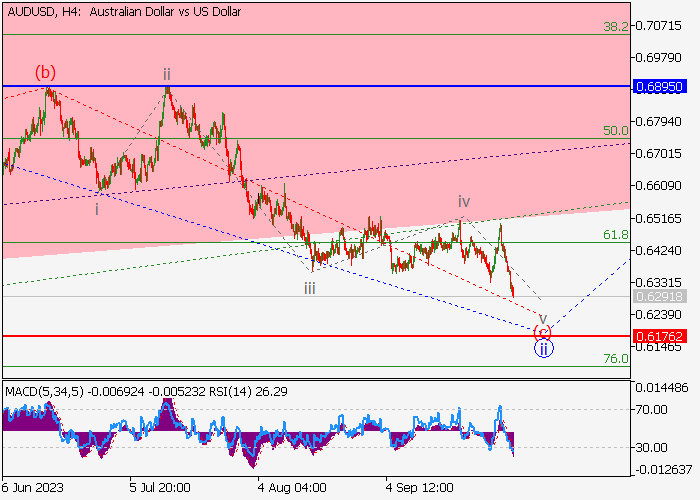Select the blue circled ii label
This screenshot has height=500, width=700.
(x=544, y=349)
